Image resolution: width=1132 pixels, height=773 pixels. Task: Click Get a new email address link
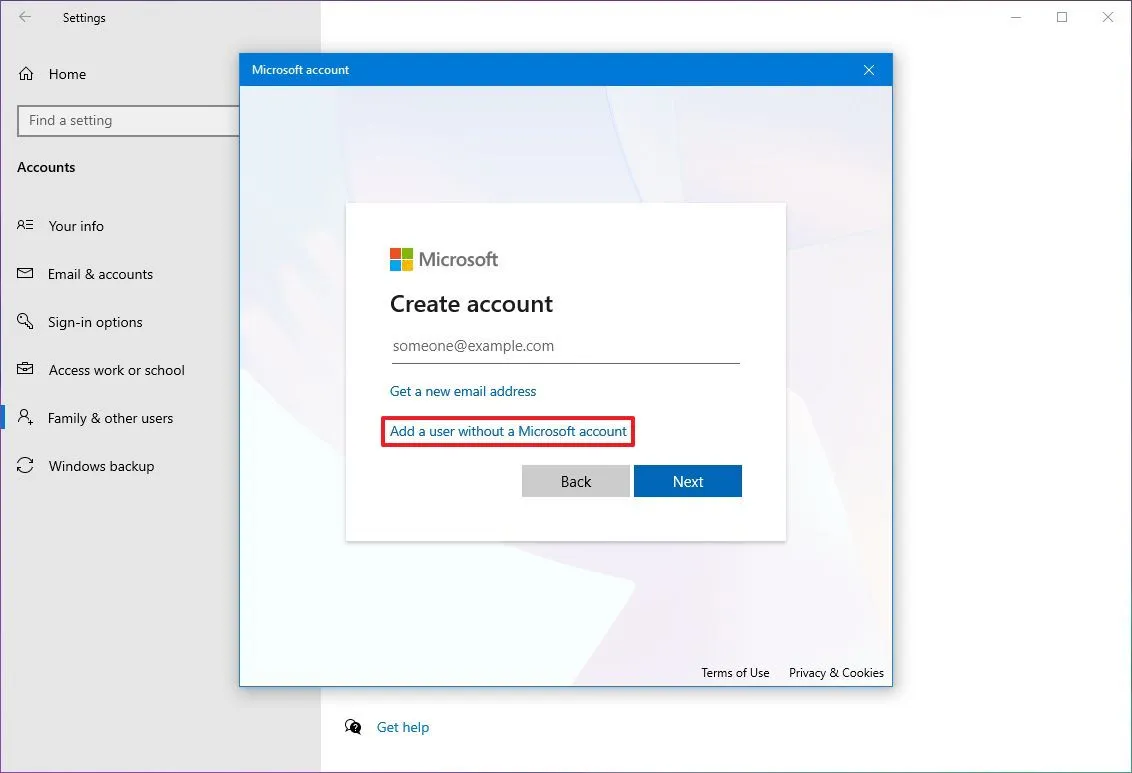[463, 391]
